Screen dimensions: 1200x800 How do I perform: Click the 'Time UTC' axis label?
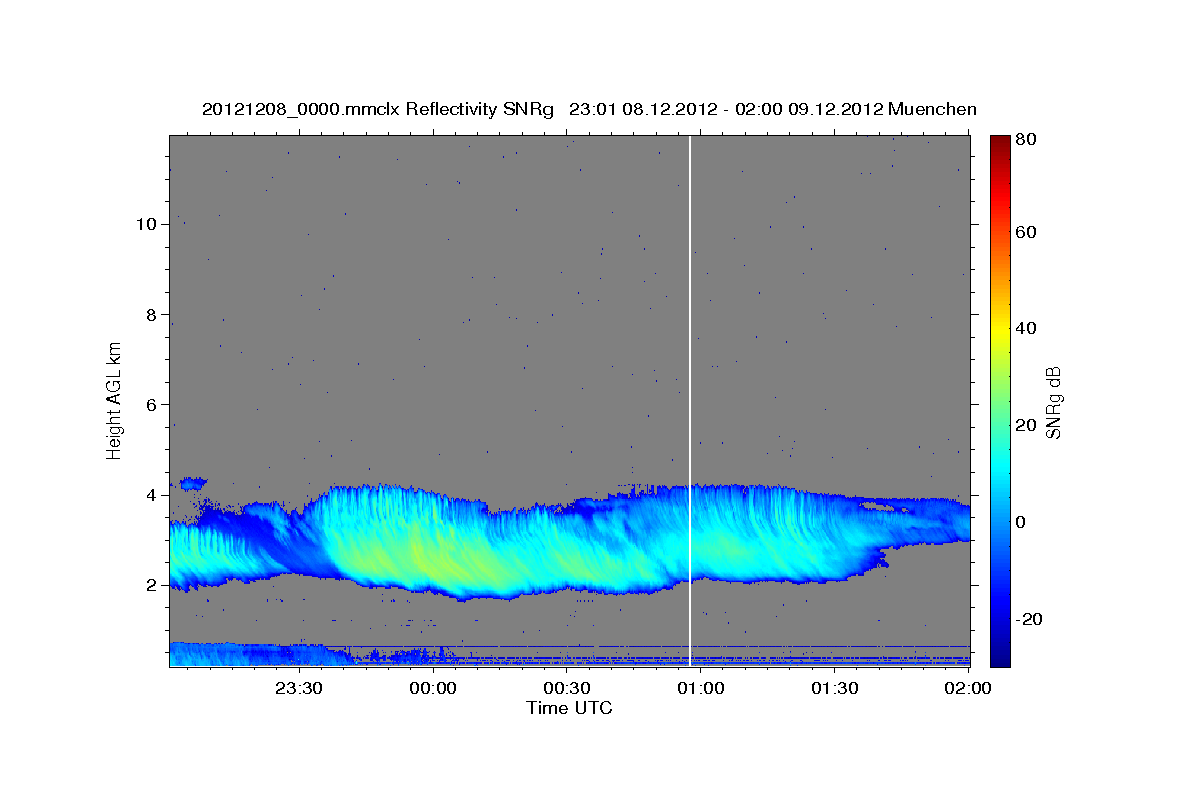click(569, 708)
